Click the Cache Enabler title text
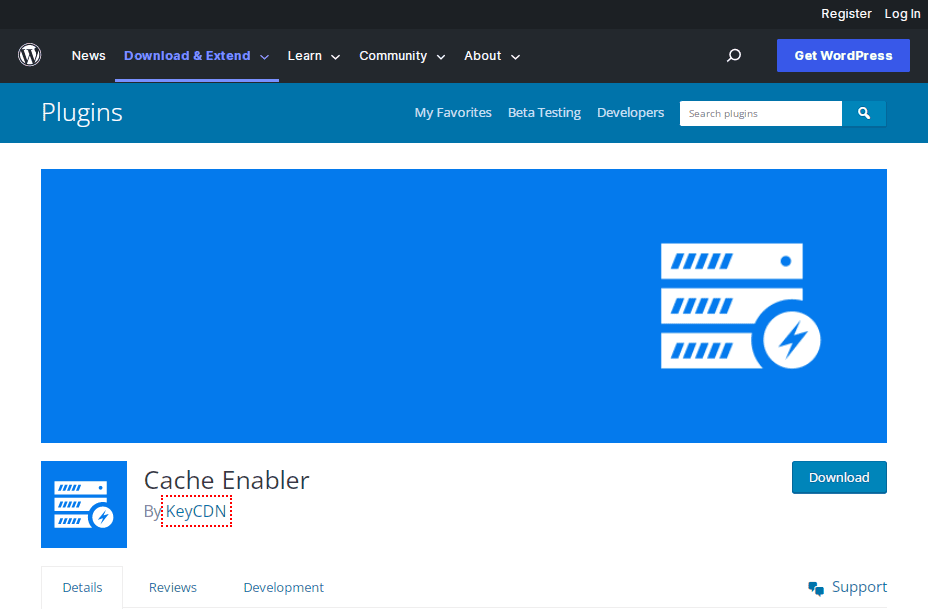The height and width of the screenshot is (615, 928). point(226,480)
